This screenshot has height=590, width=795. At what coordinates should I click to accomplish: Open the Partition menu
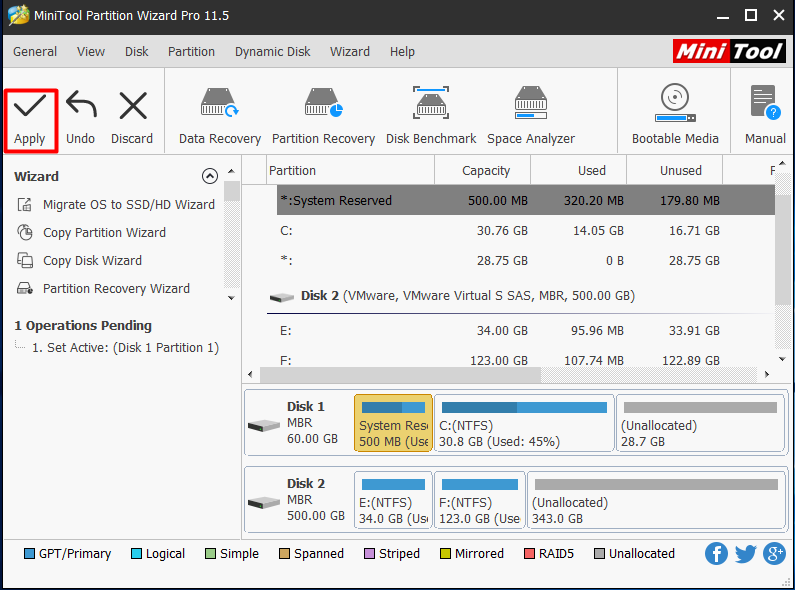coord(191,52)
